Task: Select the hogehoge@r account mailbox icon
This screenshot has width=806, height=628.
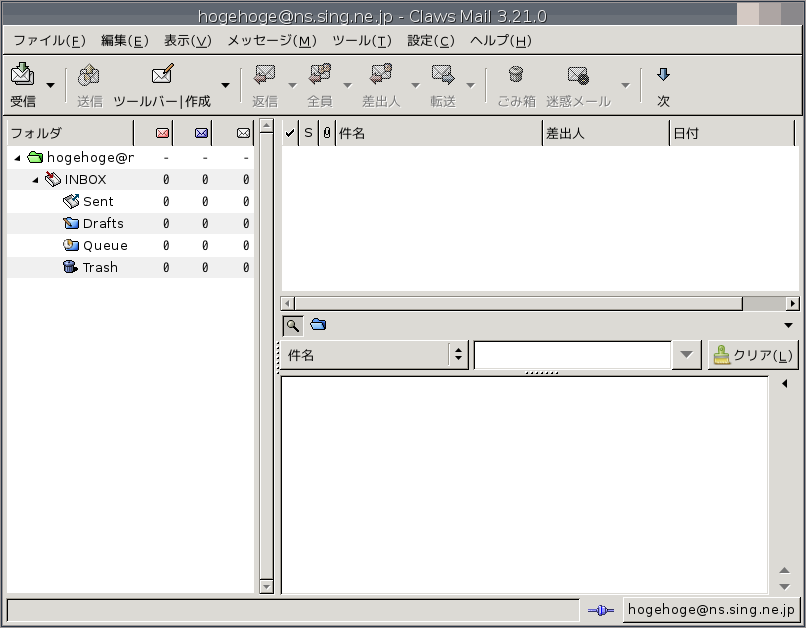Action: tap(34, 157)
